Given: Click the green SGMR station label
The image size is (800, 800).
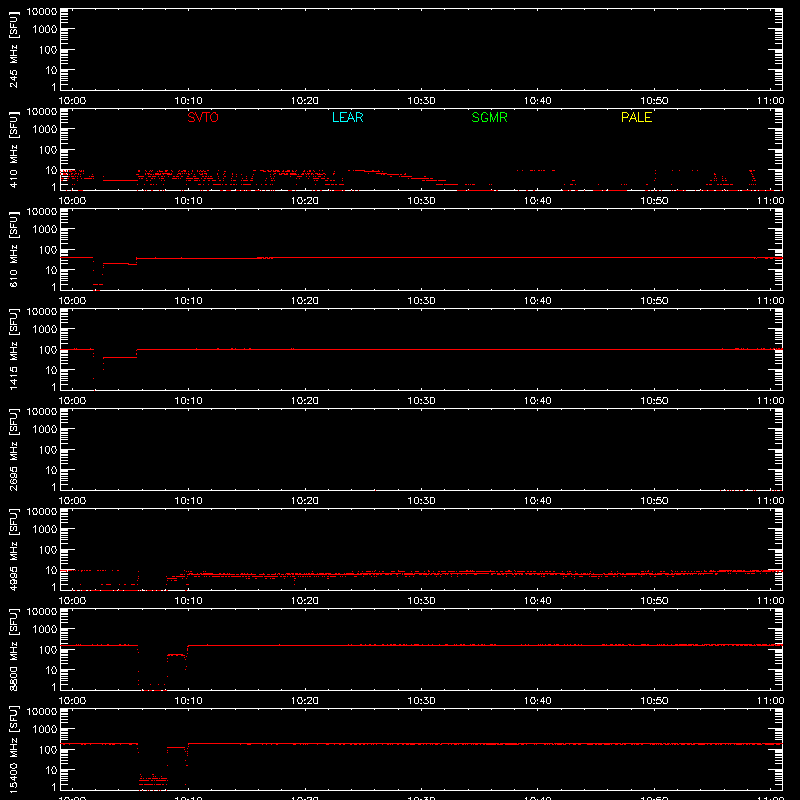Looking at the screenshot, I should [489, 117].
